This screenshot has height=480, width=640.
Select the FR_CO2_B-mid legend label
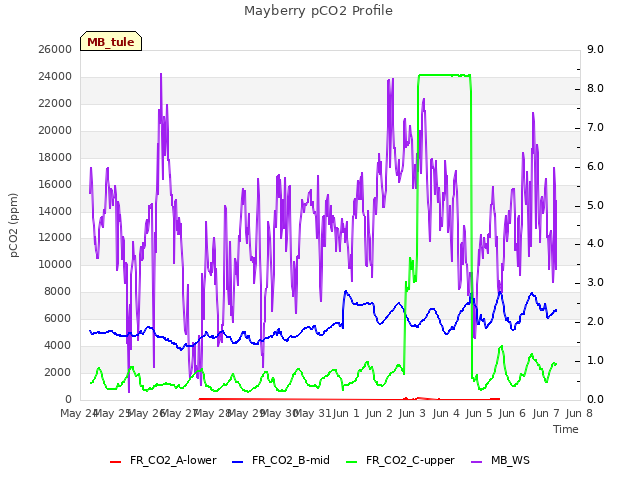(x=291, y=460)
